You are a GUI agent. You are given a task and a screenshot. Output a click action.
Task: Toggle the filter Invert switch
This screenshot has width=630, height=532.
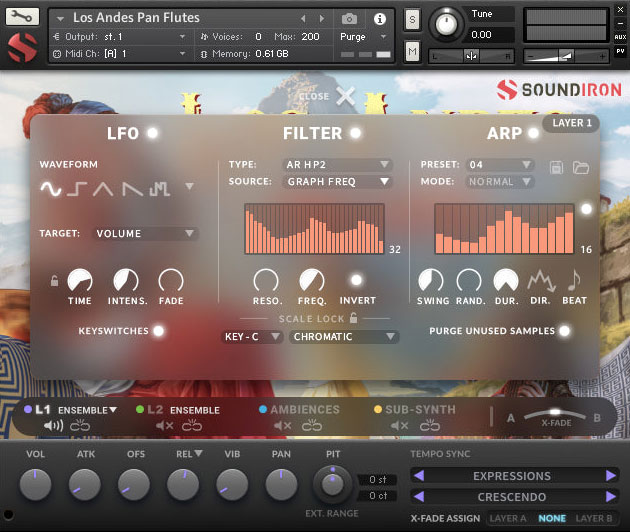pyautogui.click(x=356, y=280)
